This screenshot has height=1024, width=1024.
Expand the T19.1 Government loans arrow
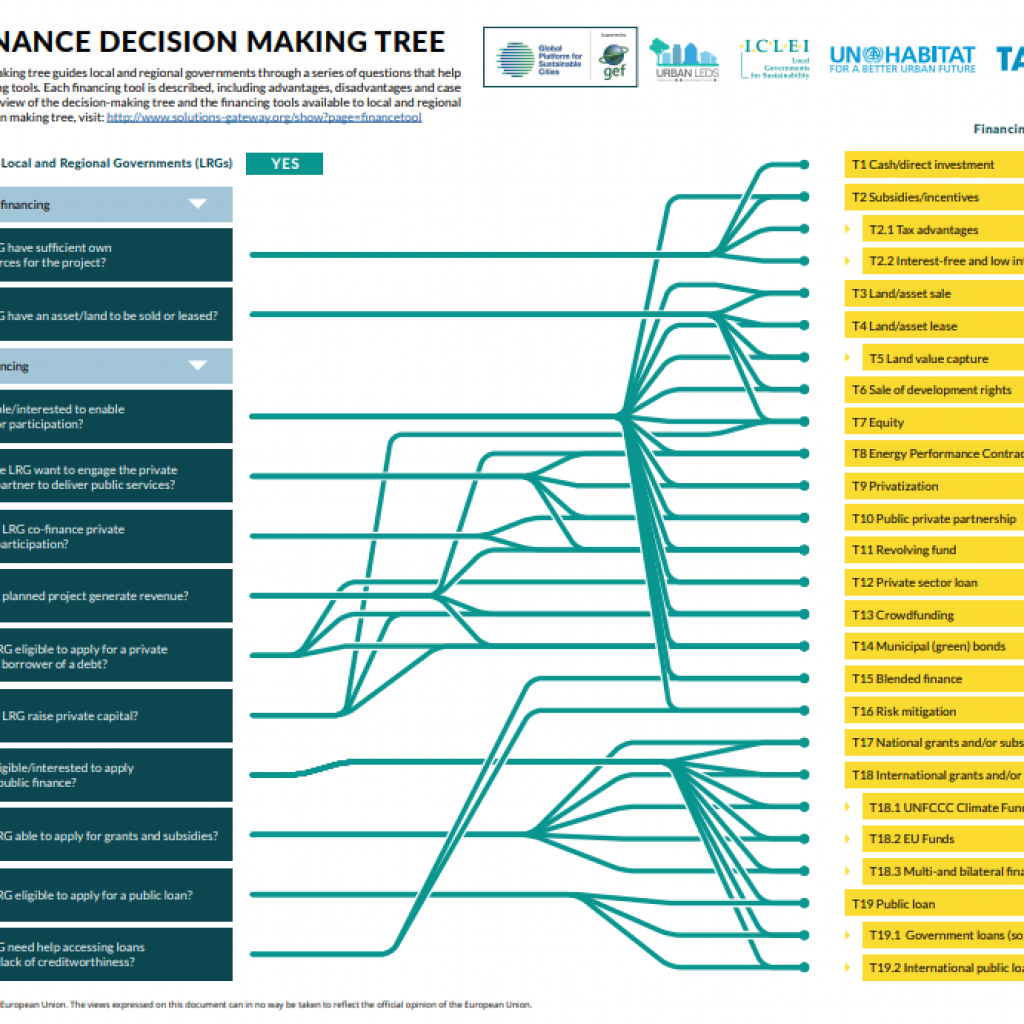pyautogui.click(x=848, y=936)
